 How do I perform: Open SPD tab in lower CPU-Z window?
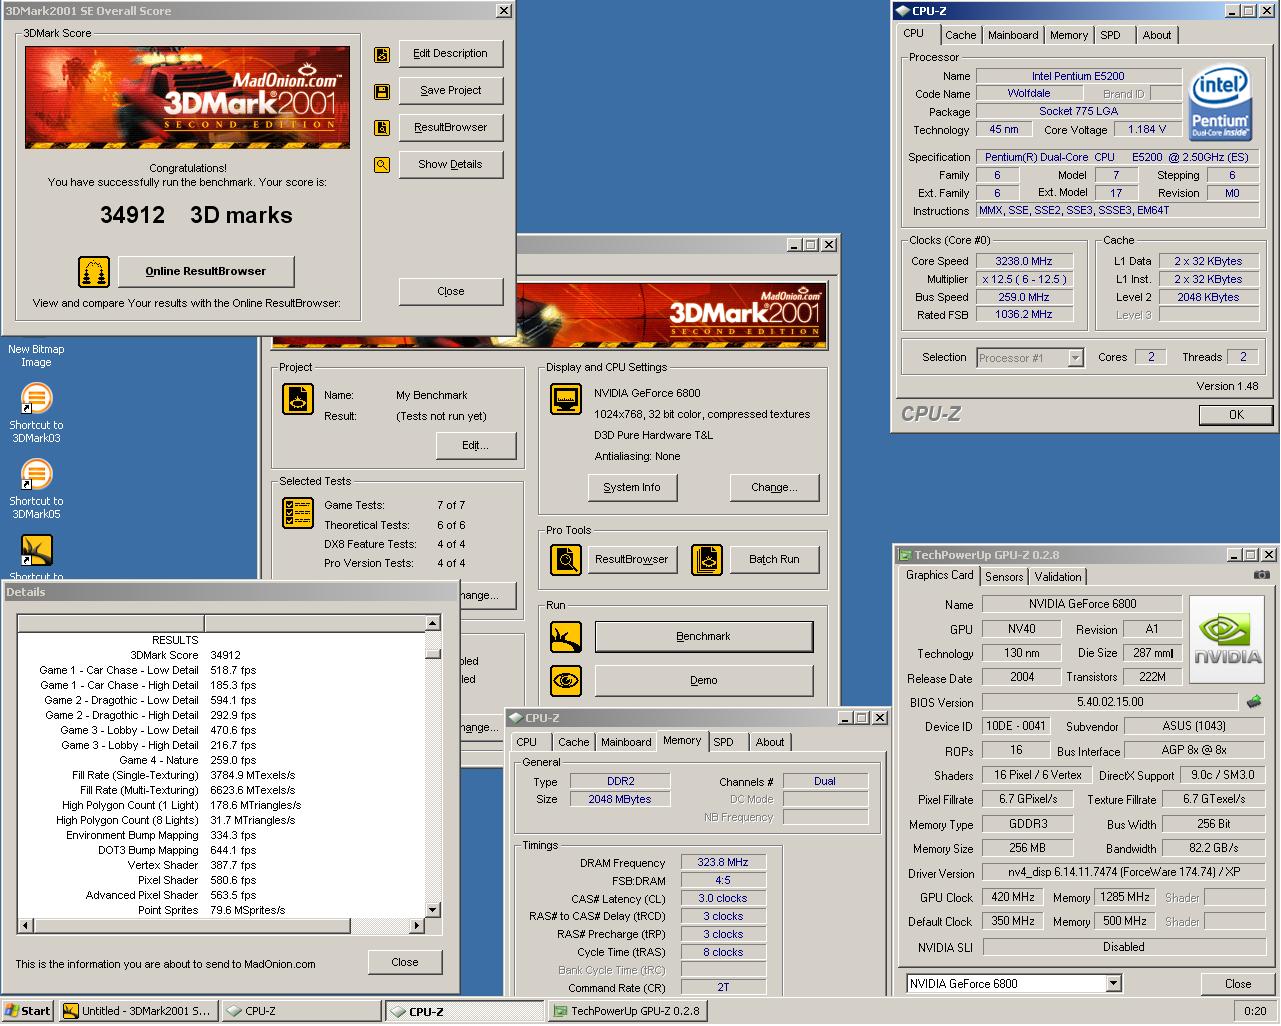[x=724, y=742]
